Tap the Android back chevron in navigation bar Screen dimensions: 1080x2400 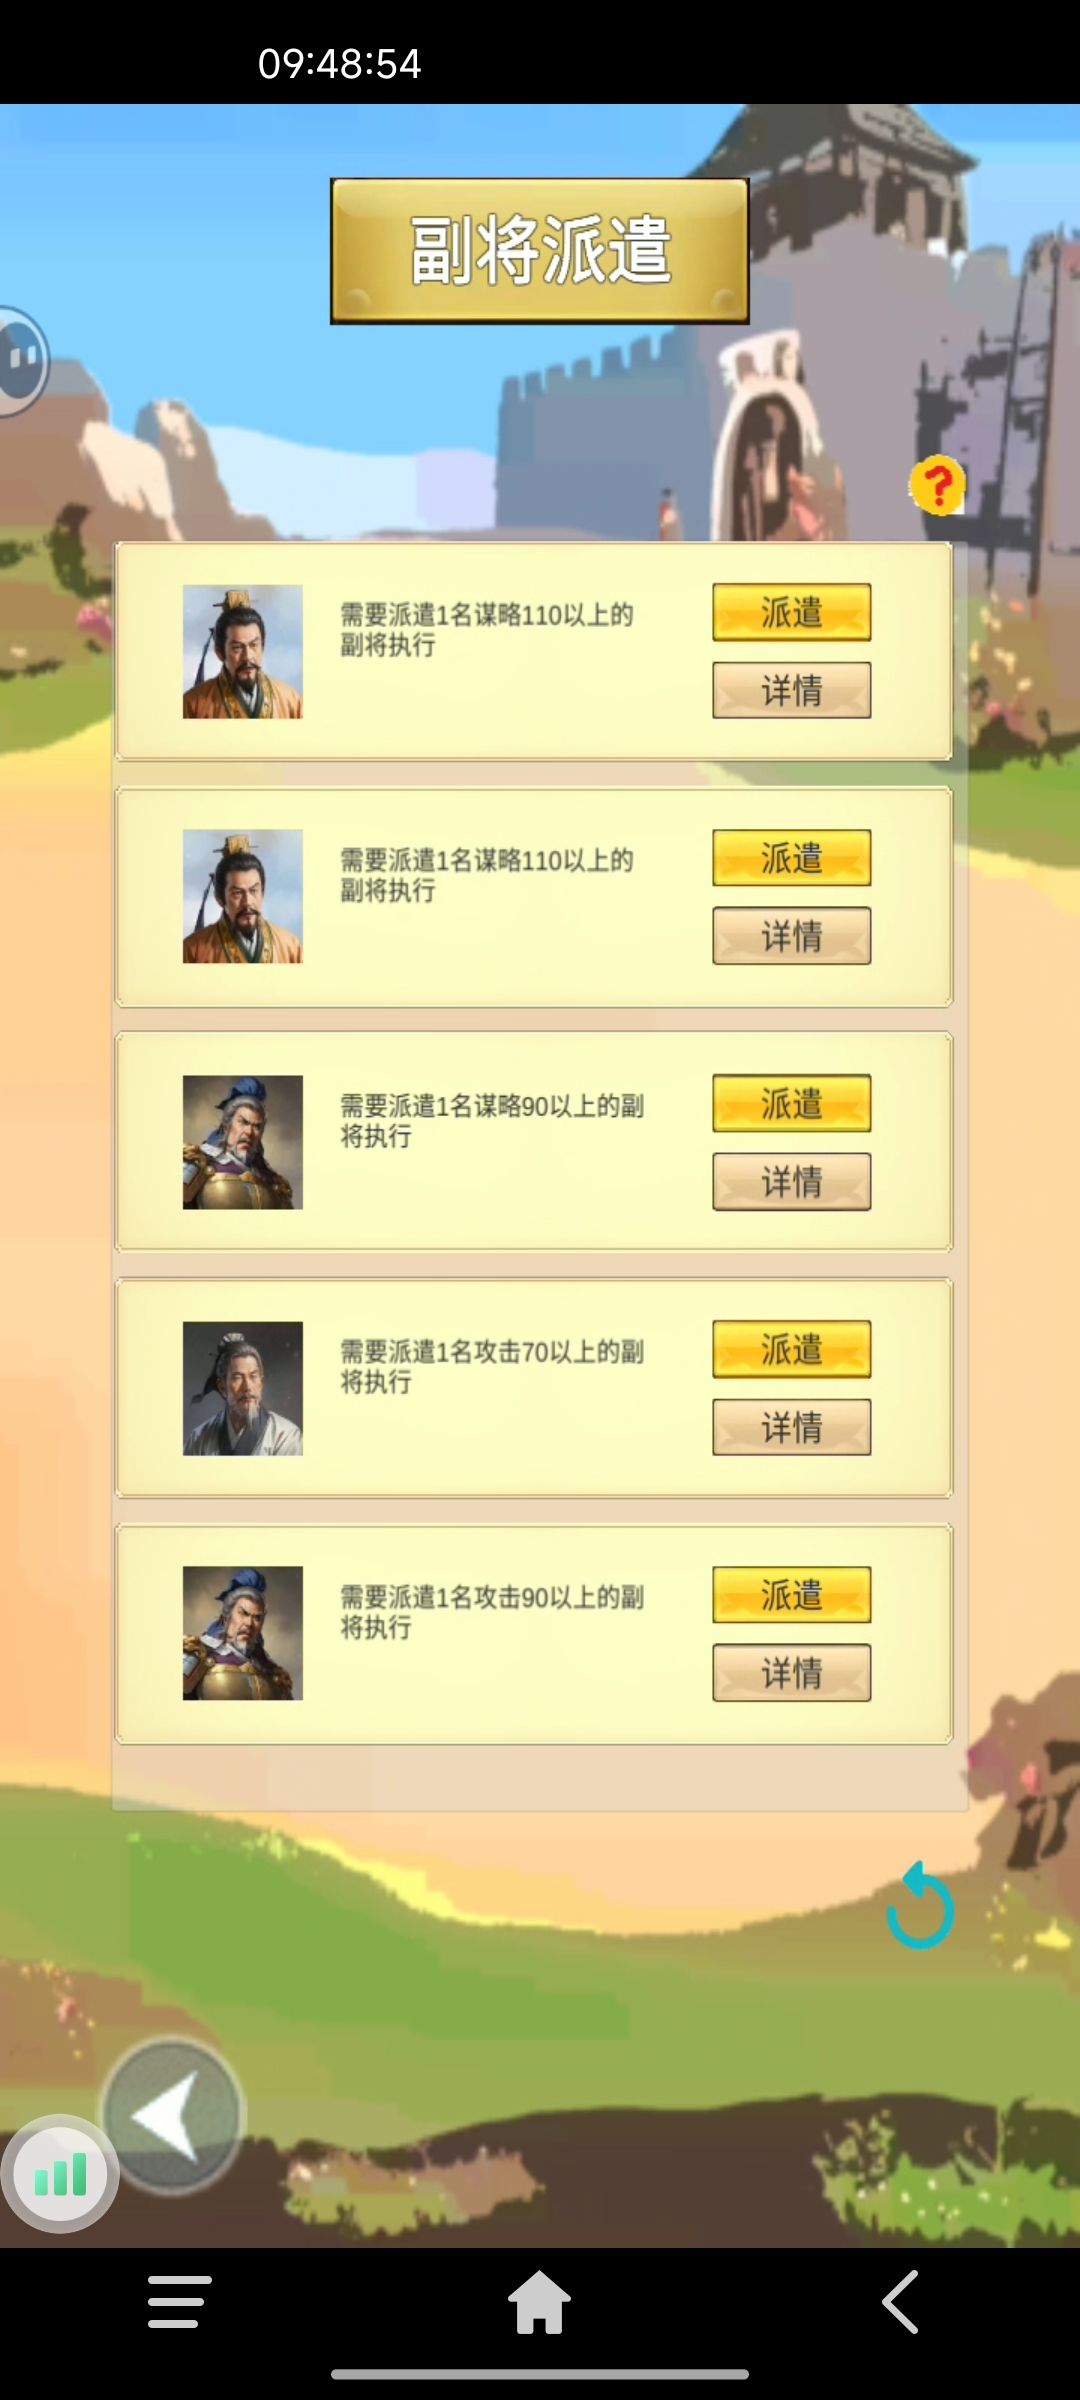coord(900,2301)
